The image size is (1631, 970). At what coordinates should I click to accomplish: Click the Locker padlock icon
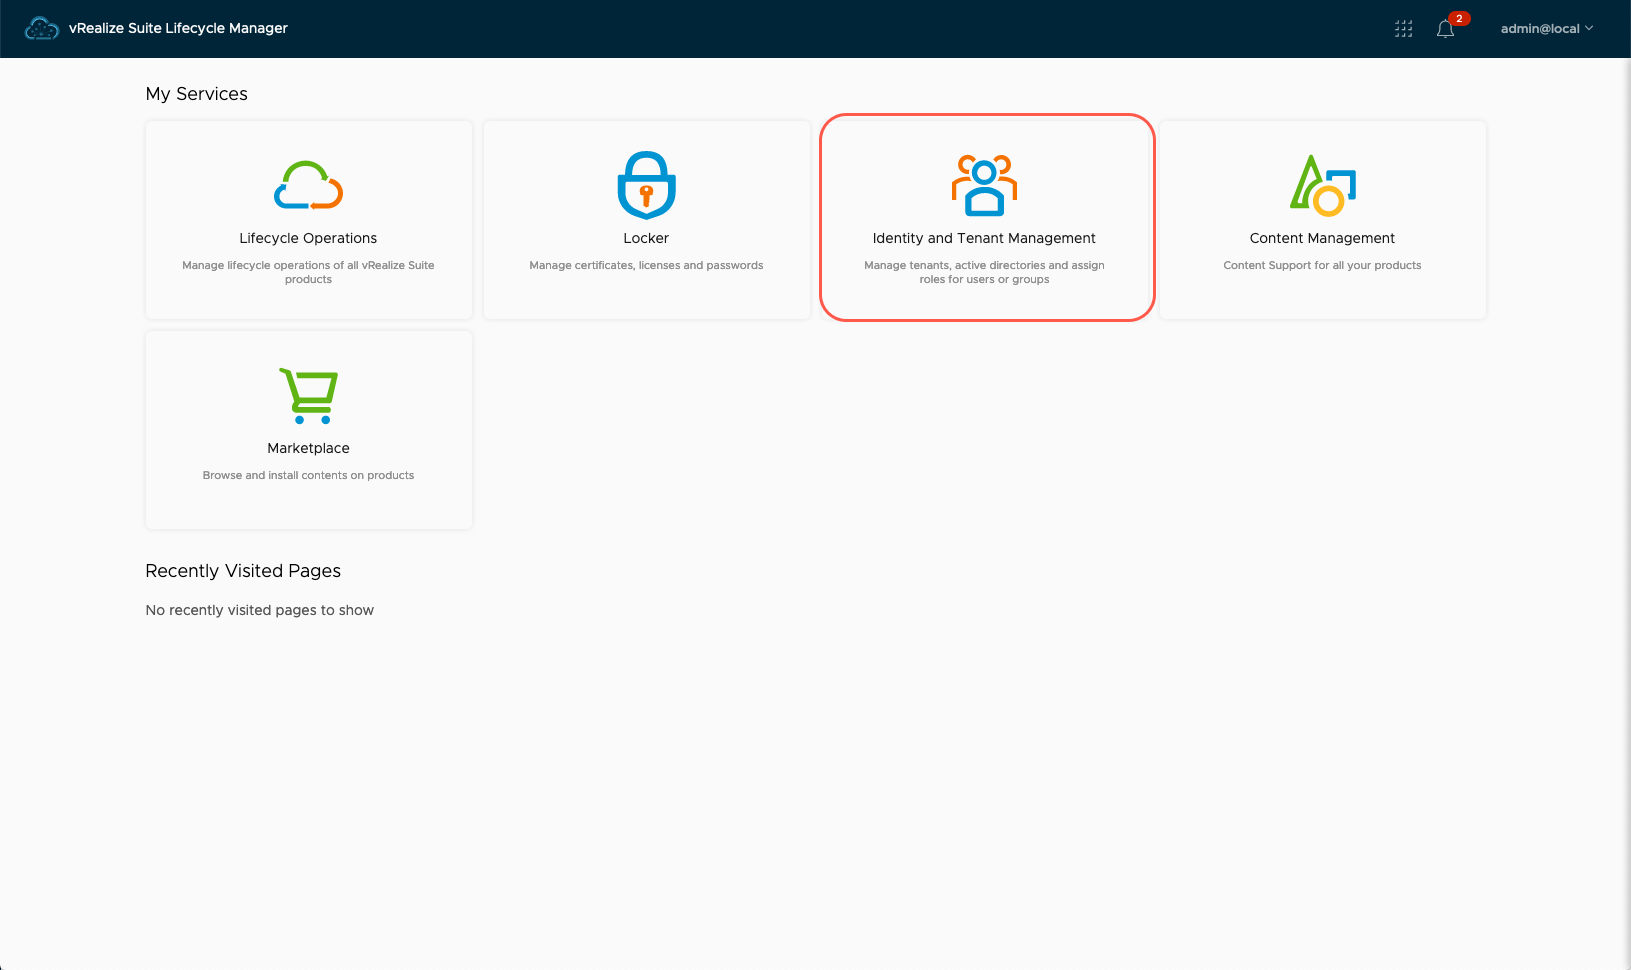point(646,185)
